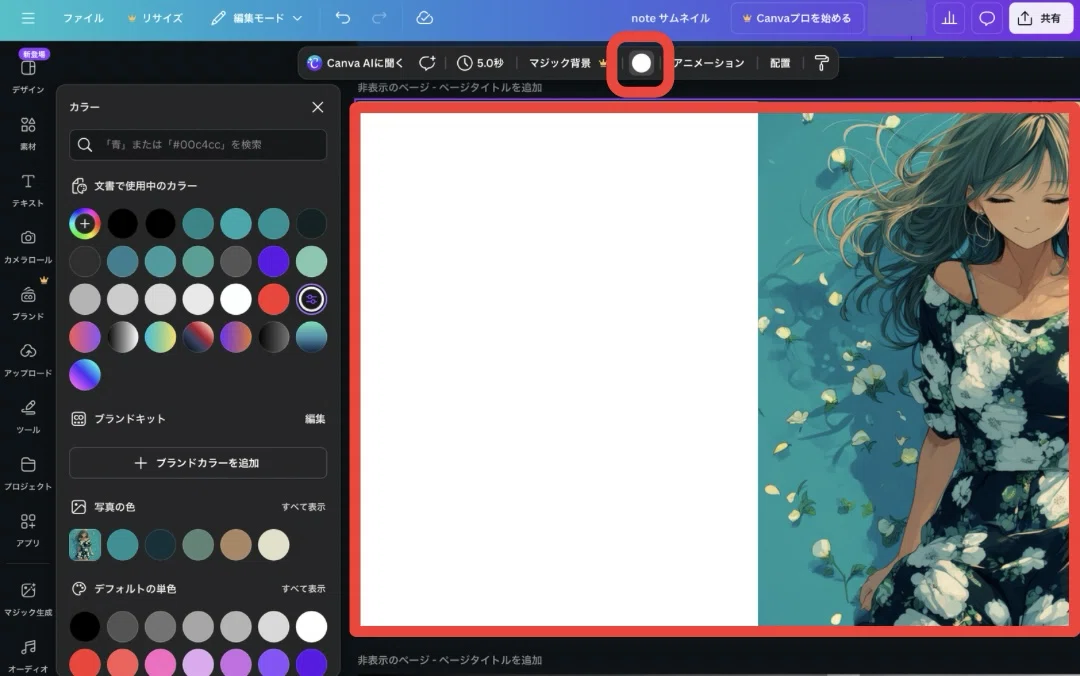Select the tan photo color swatch
This screenshot has width=1080, height=676.
236,545
